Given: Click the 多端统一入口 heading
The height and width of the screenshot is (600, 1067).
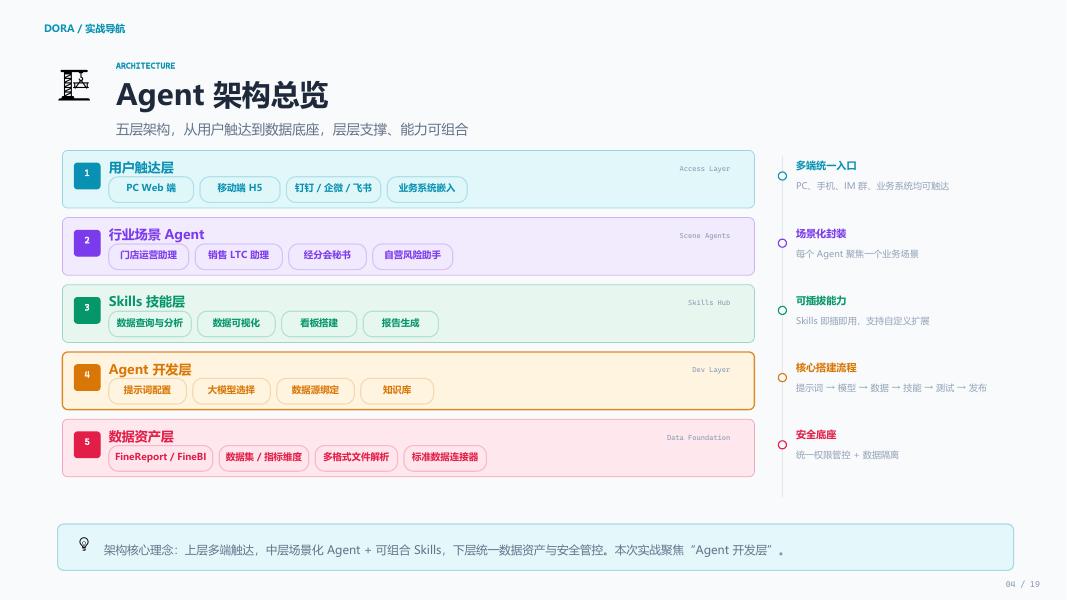Looking at the screenshot, I should coord(826,165).
